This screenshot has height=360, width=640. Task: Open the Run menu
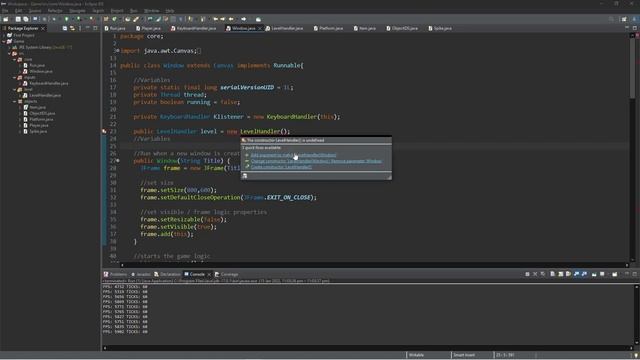pyautogui.click(x=133, y=11)
